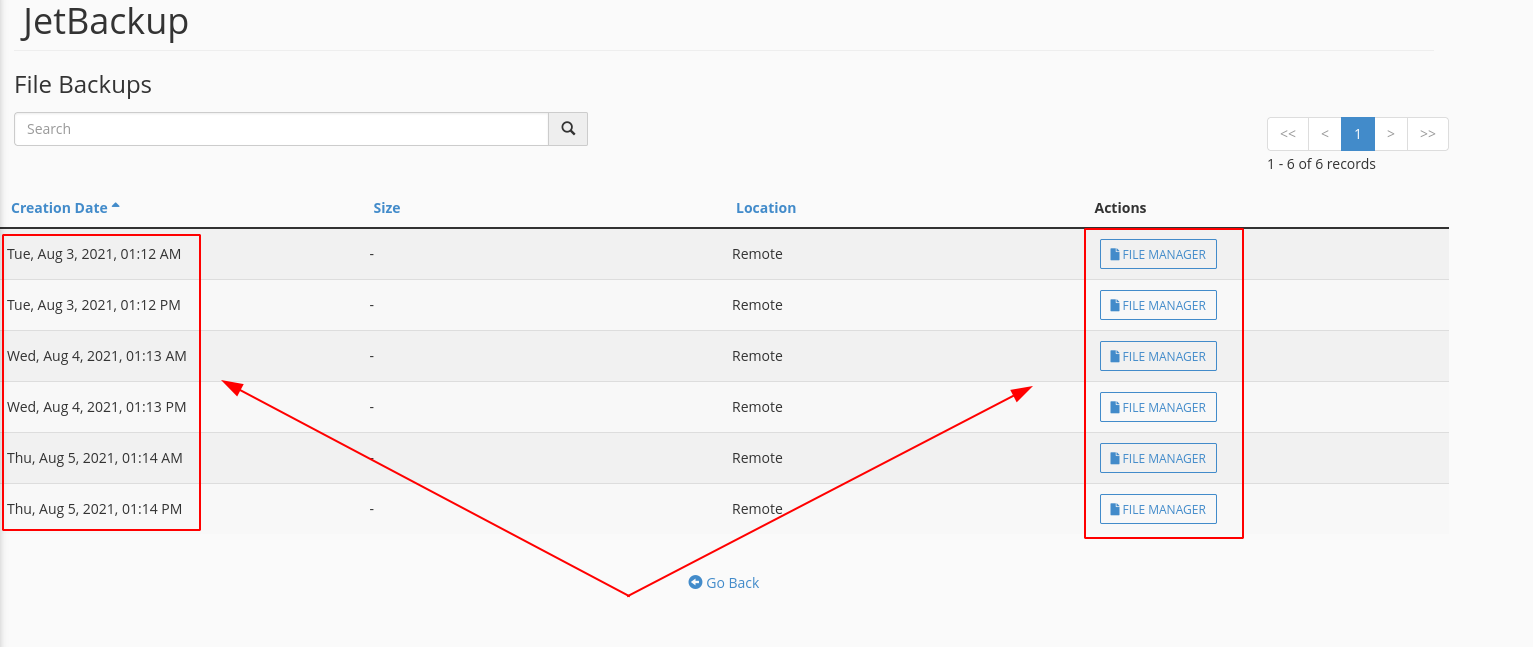This screenshot has width=1533, height=647.
Task: Open File Manager for Aug 3 01:12 AM backup
Action: (1158, 254)
